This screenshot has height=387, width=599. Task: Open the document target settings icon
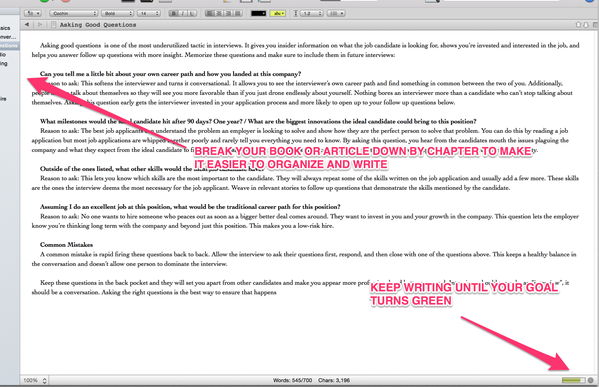(591, 380)
